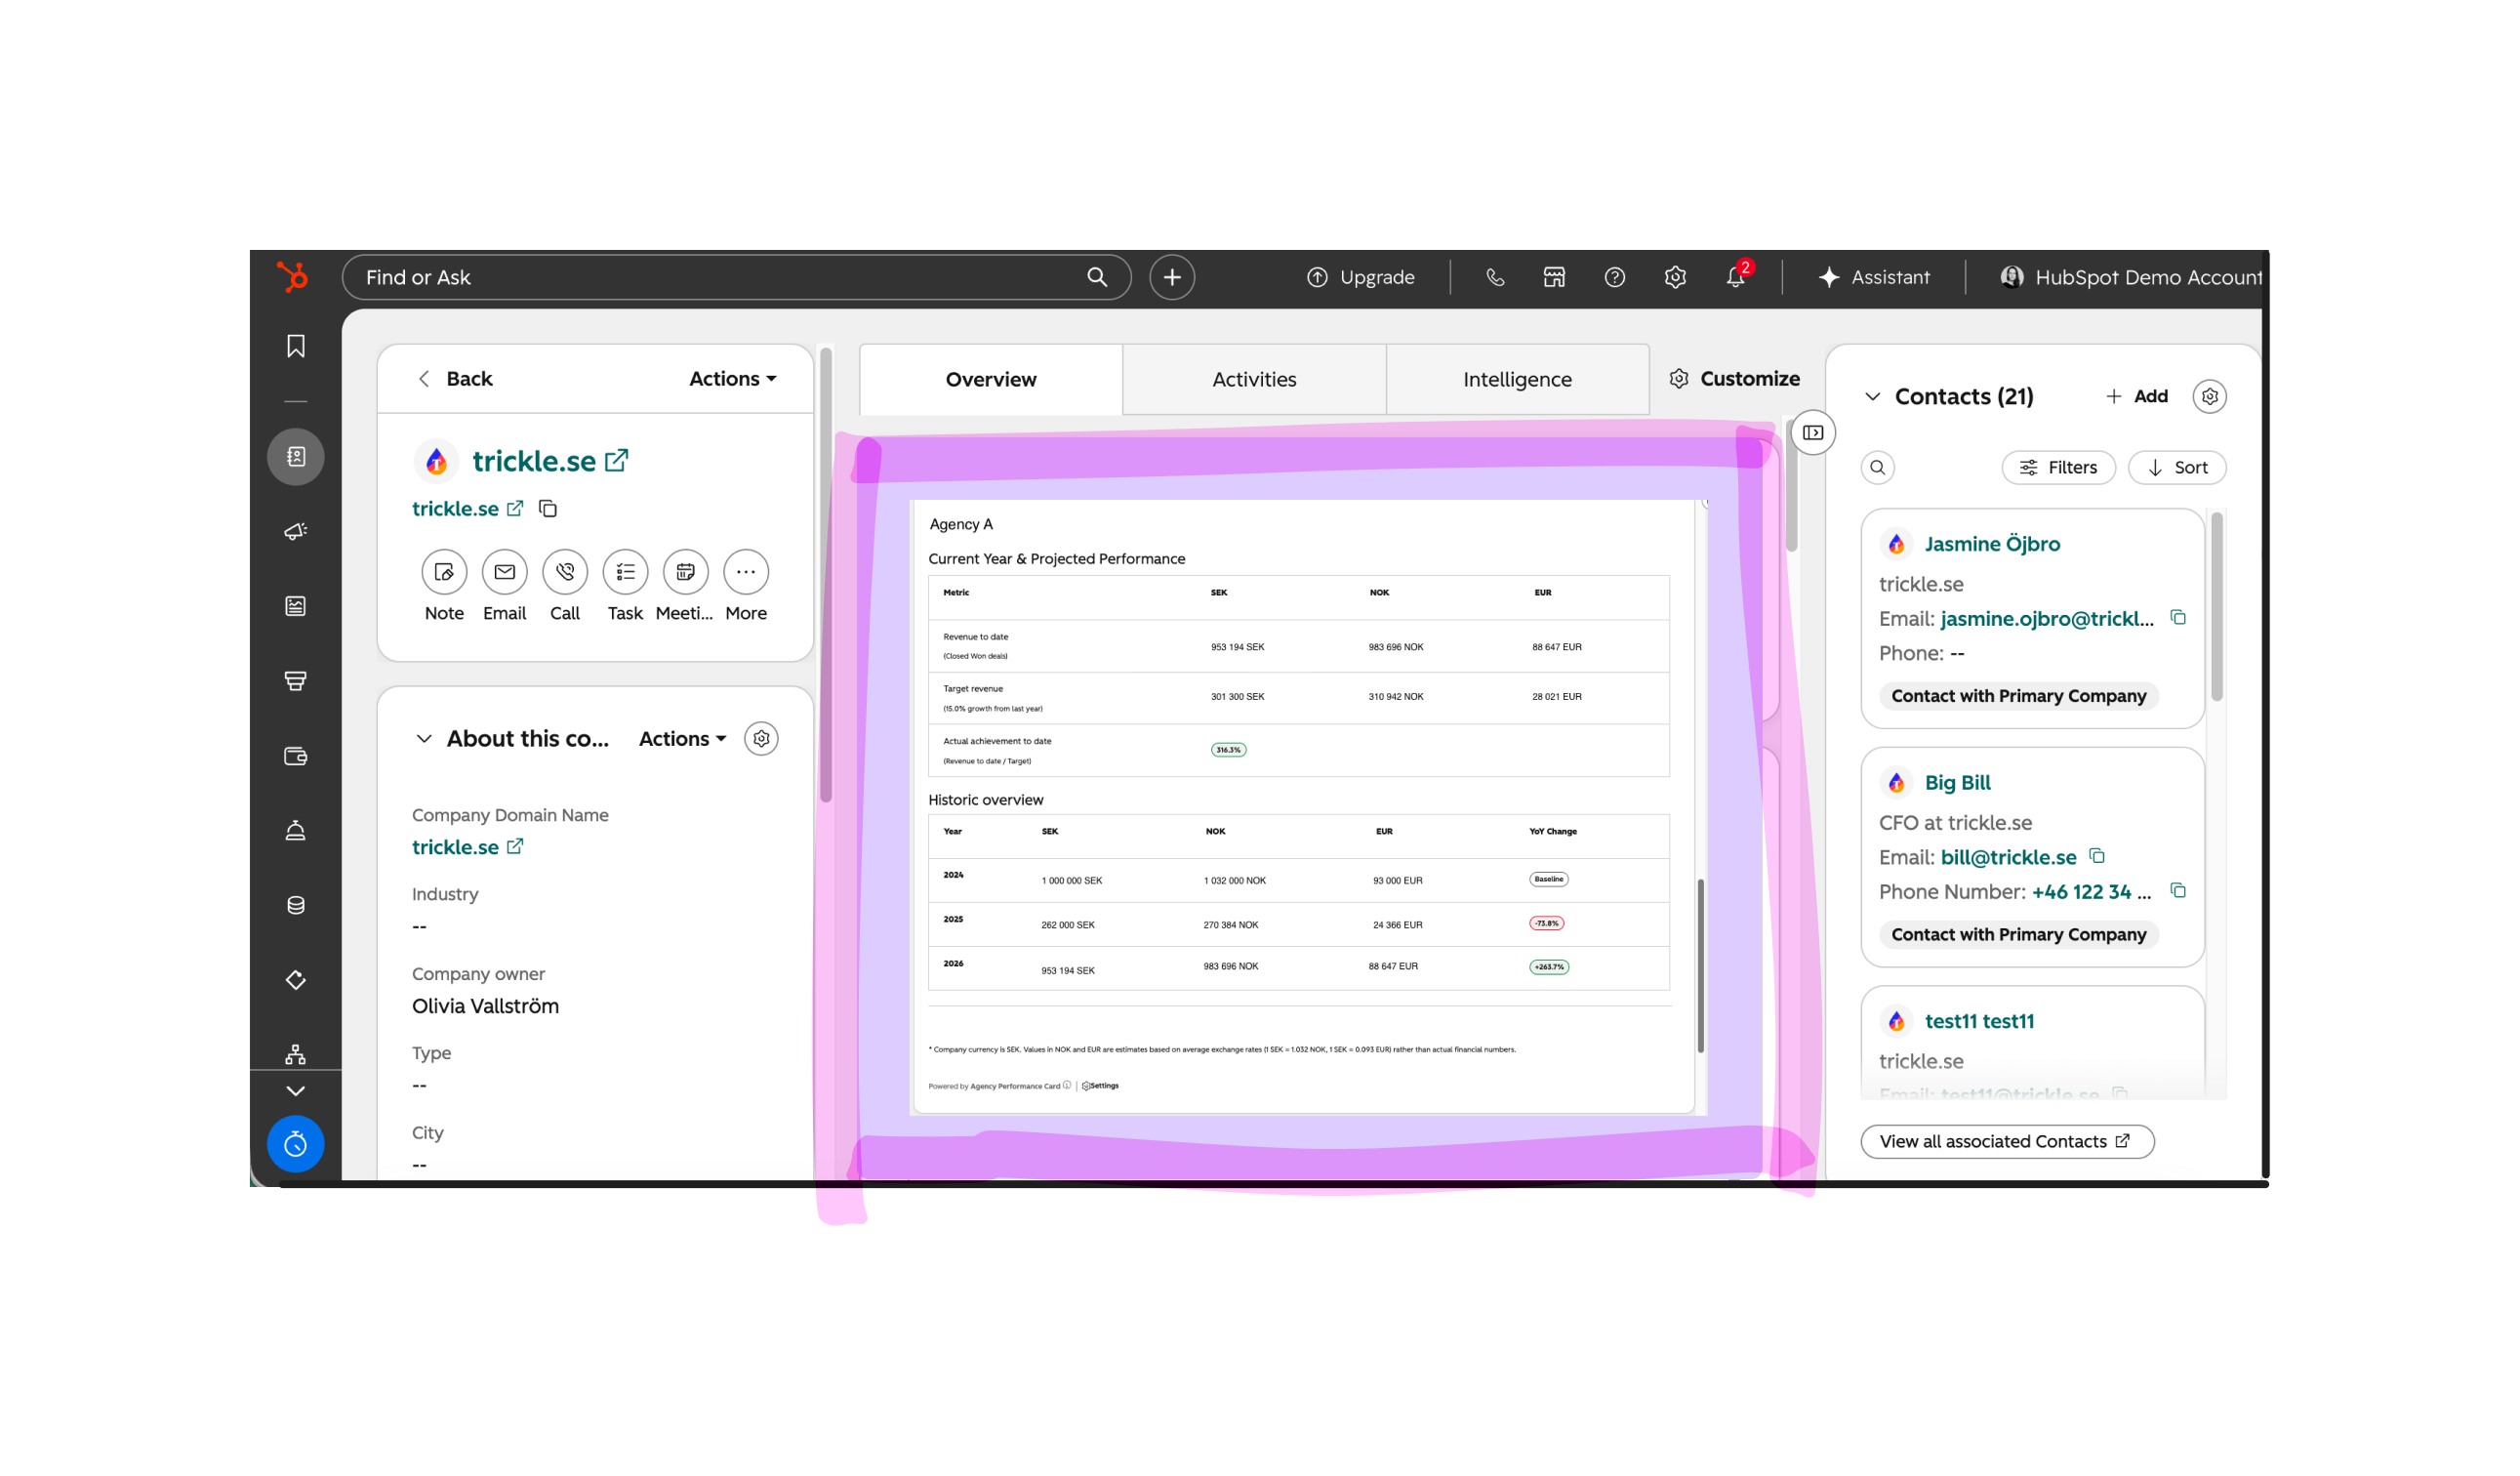The image size is (2520, 1476).
Task: Copy the trickle.se domain with copy icon
Action: pos(548,509)
